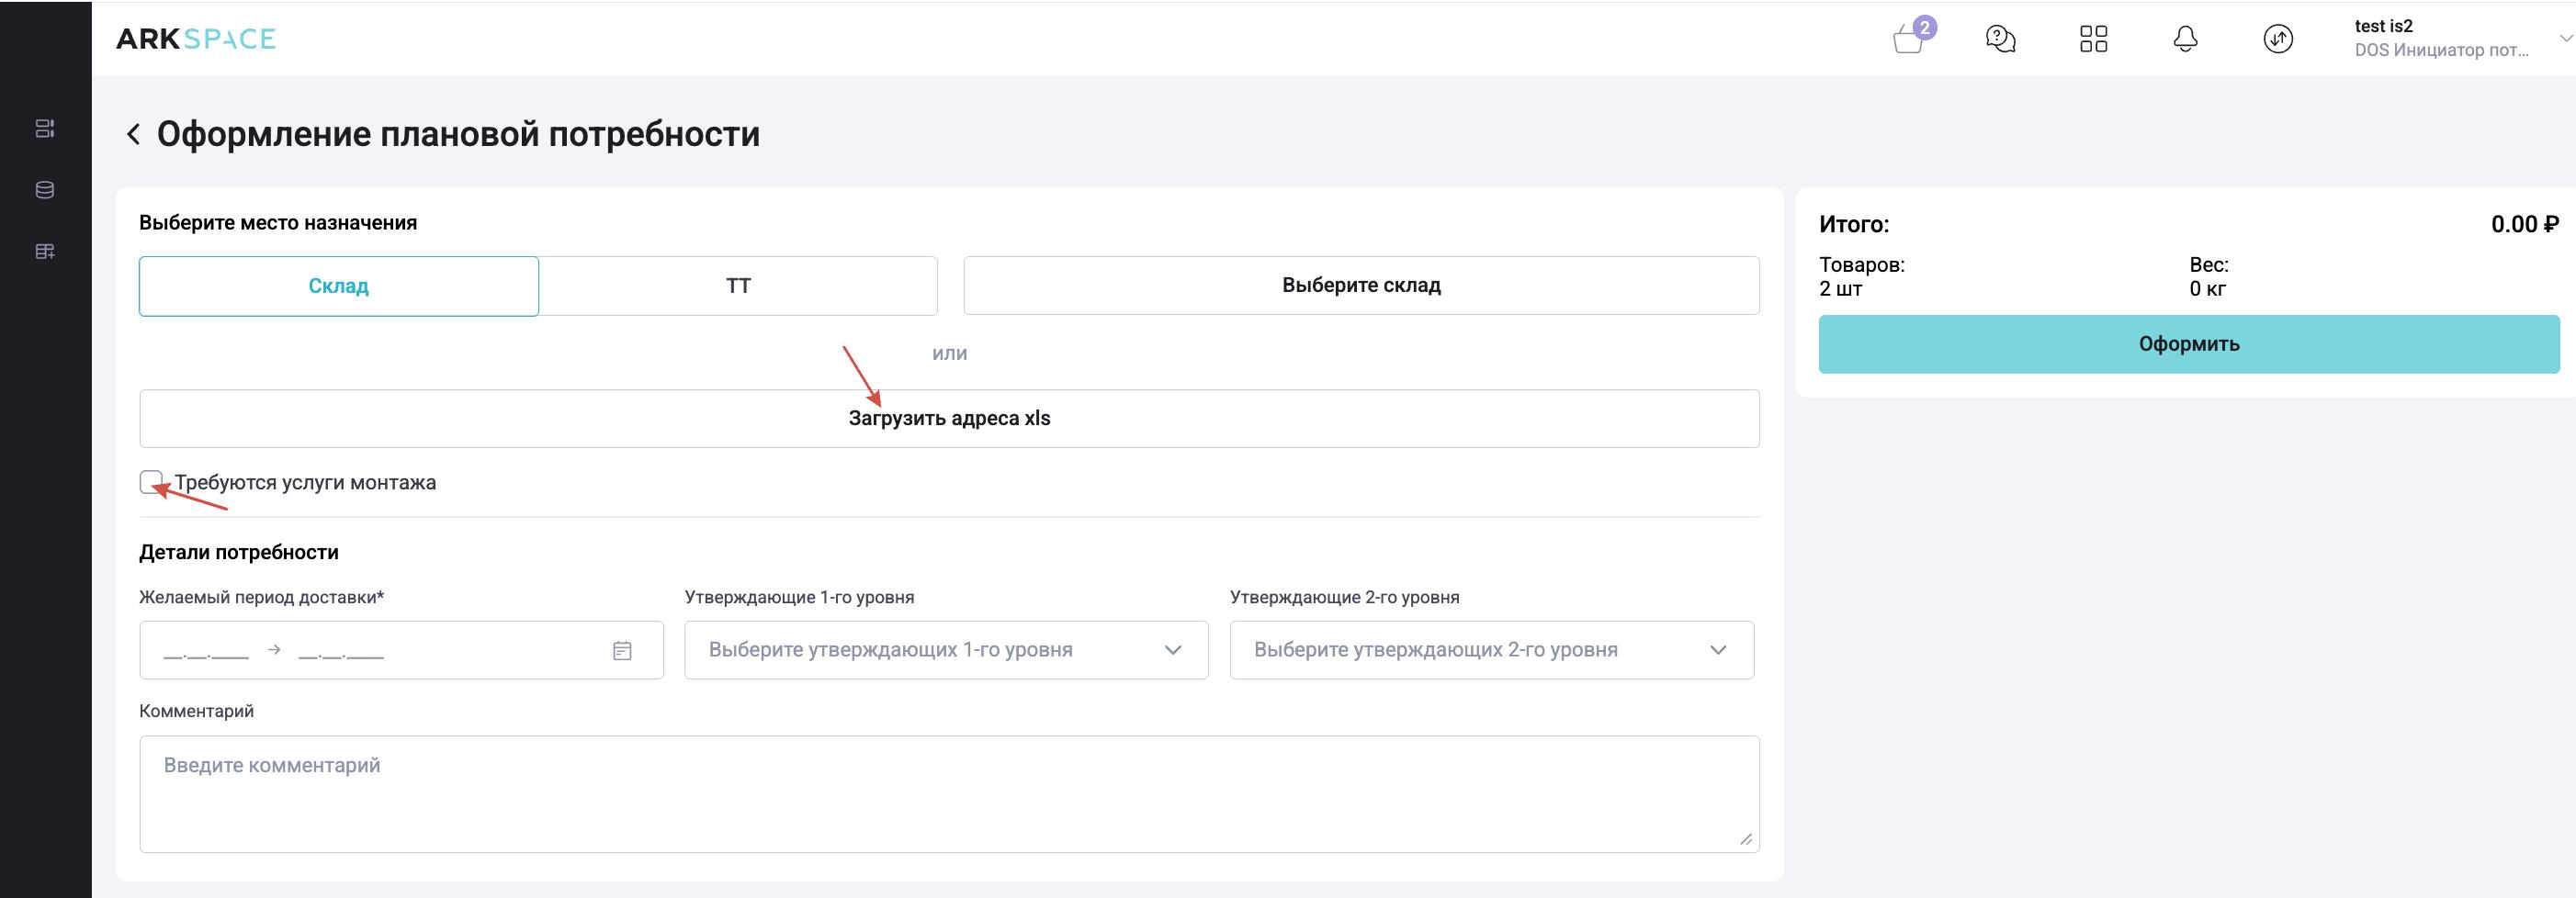Click the "Оформить" button
The width and height of the screenshot is (2576, 898).
coord(2188,344)
